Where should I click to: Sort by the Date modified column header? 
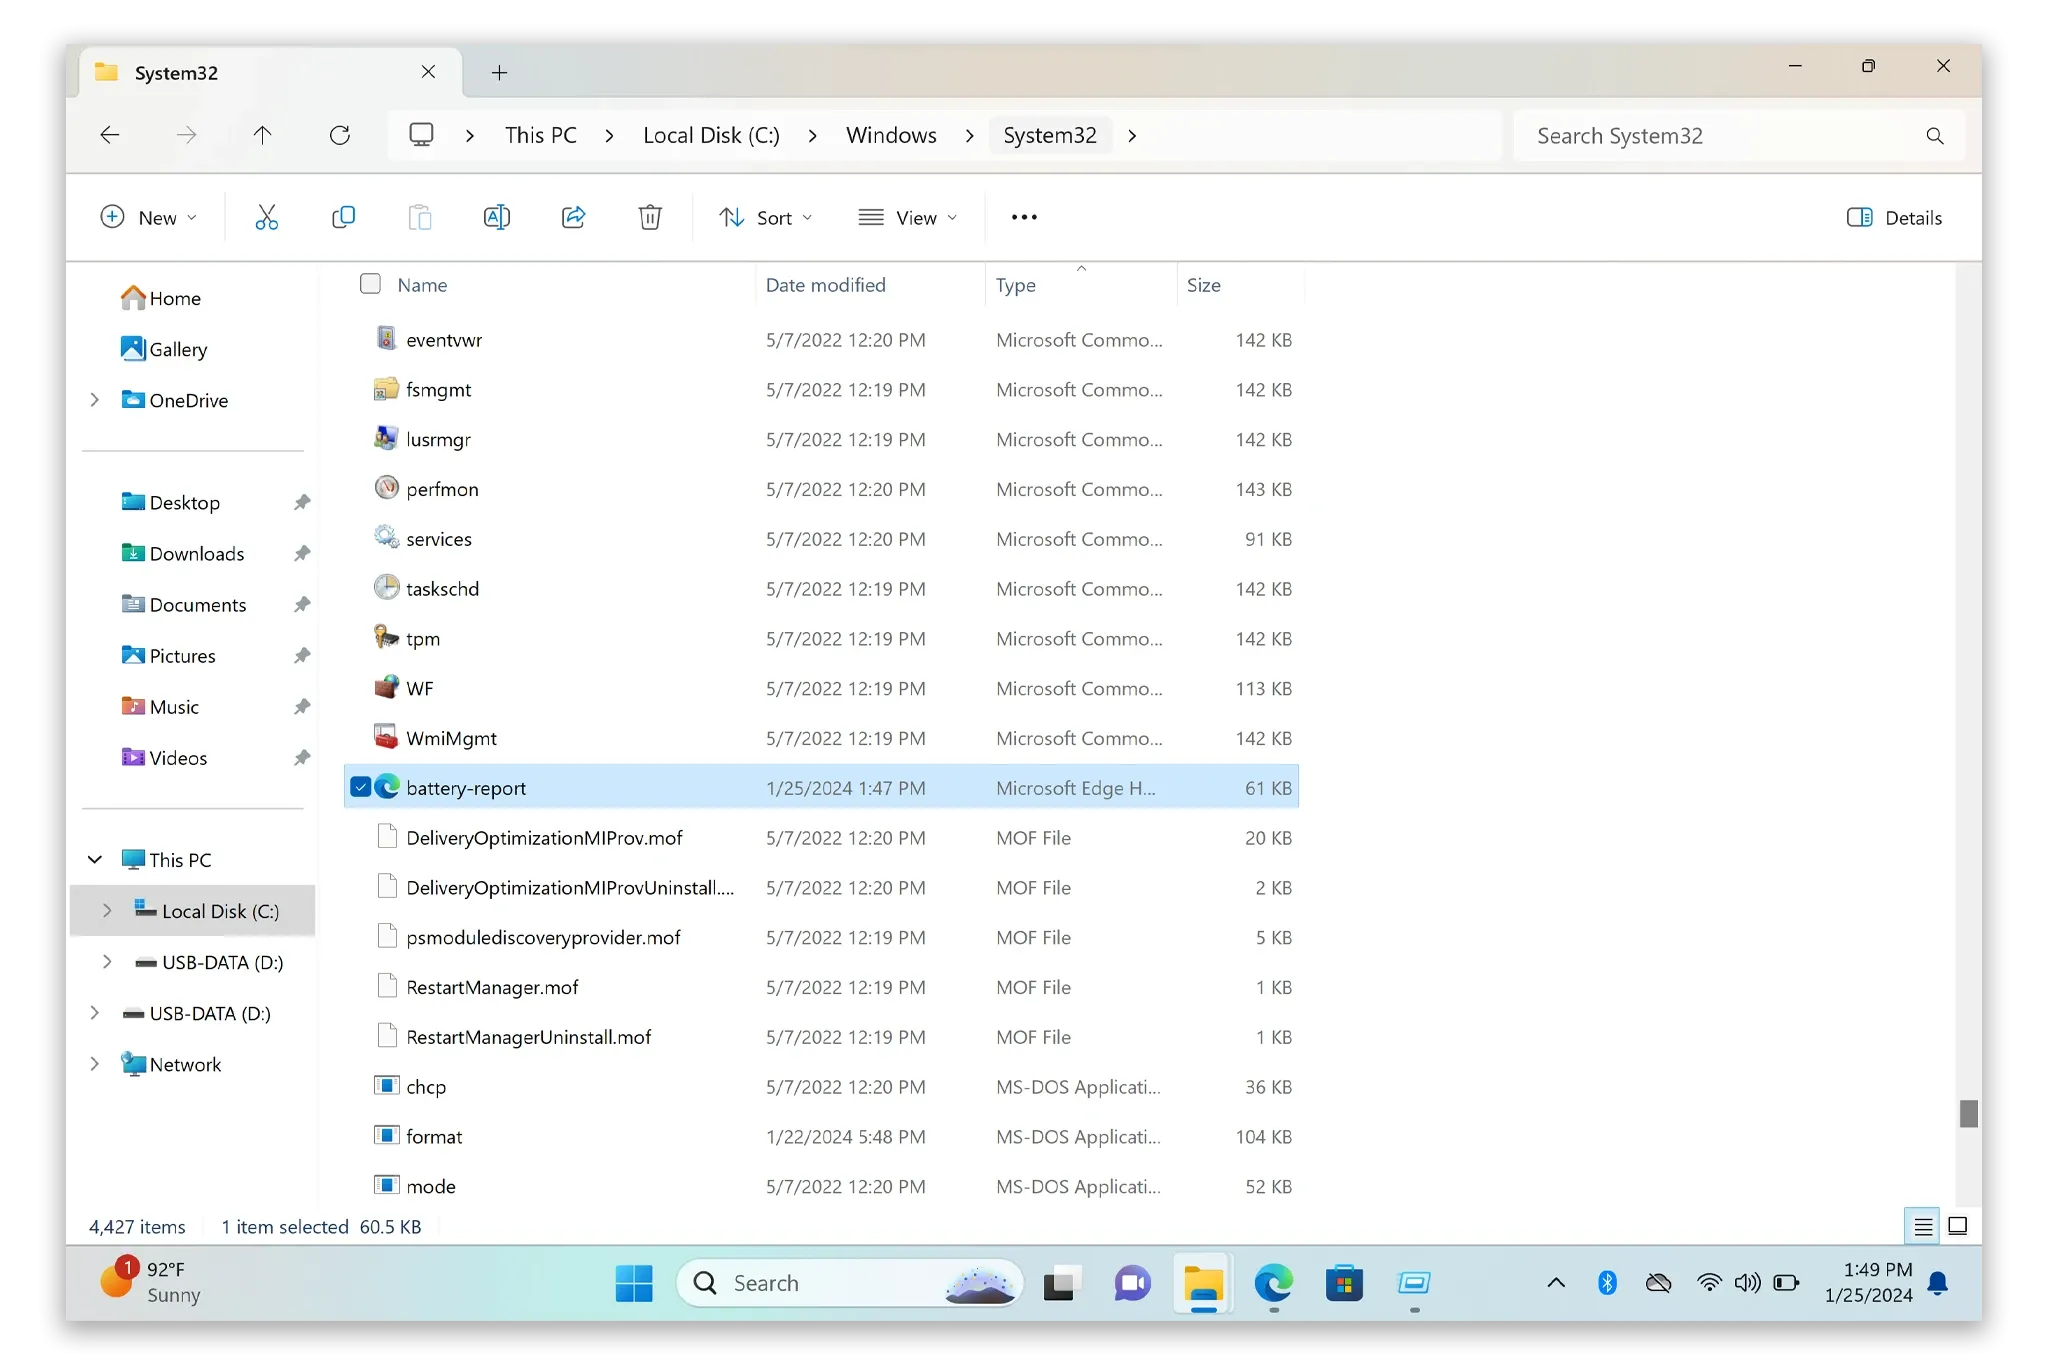825,285
